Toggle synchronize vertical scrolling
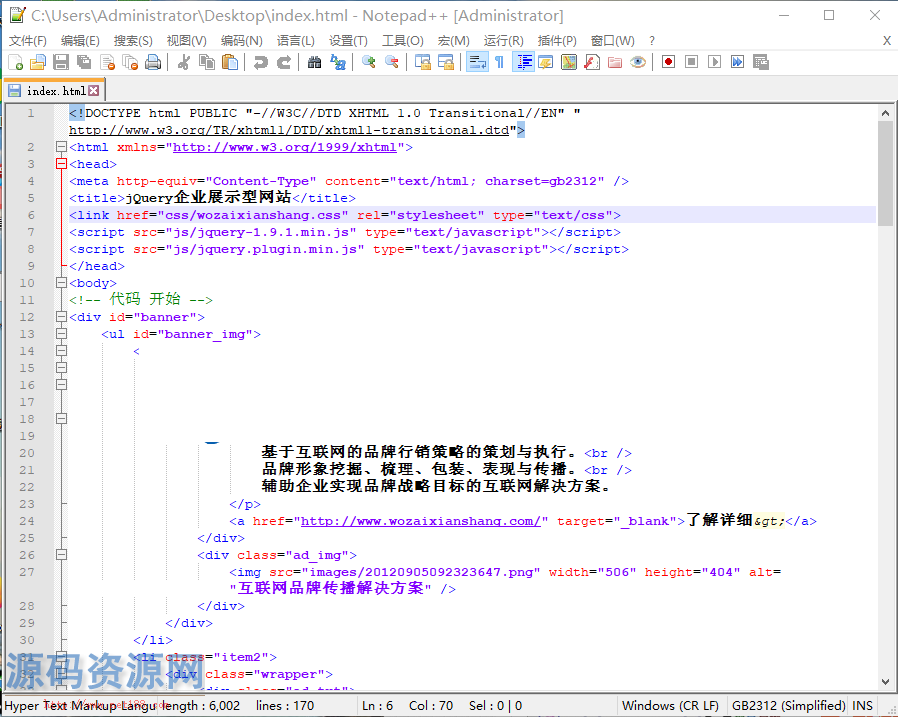Screen dimensions: 898x717 [x=423, y=62]
